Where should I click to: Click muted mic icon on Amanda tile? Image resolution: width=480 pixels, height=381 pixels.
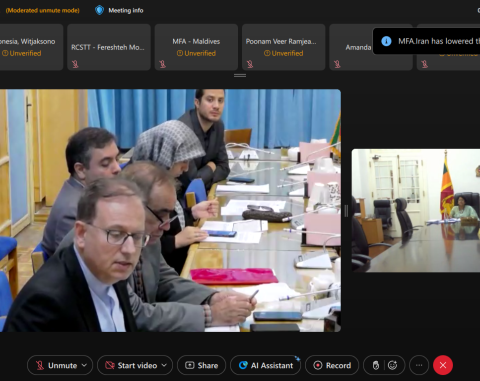(337, 64)
